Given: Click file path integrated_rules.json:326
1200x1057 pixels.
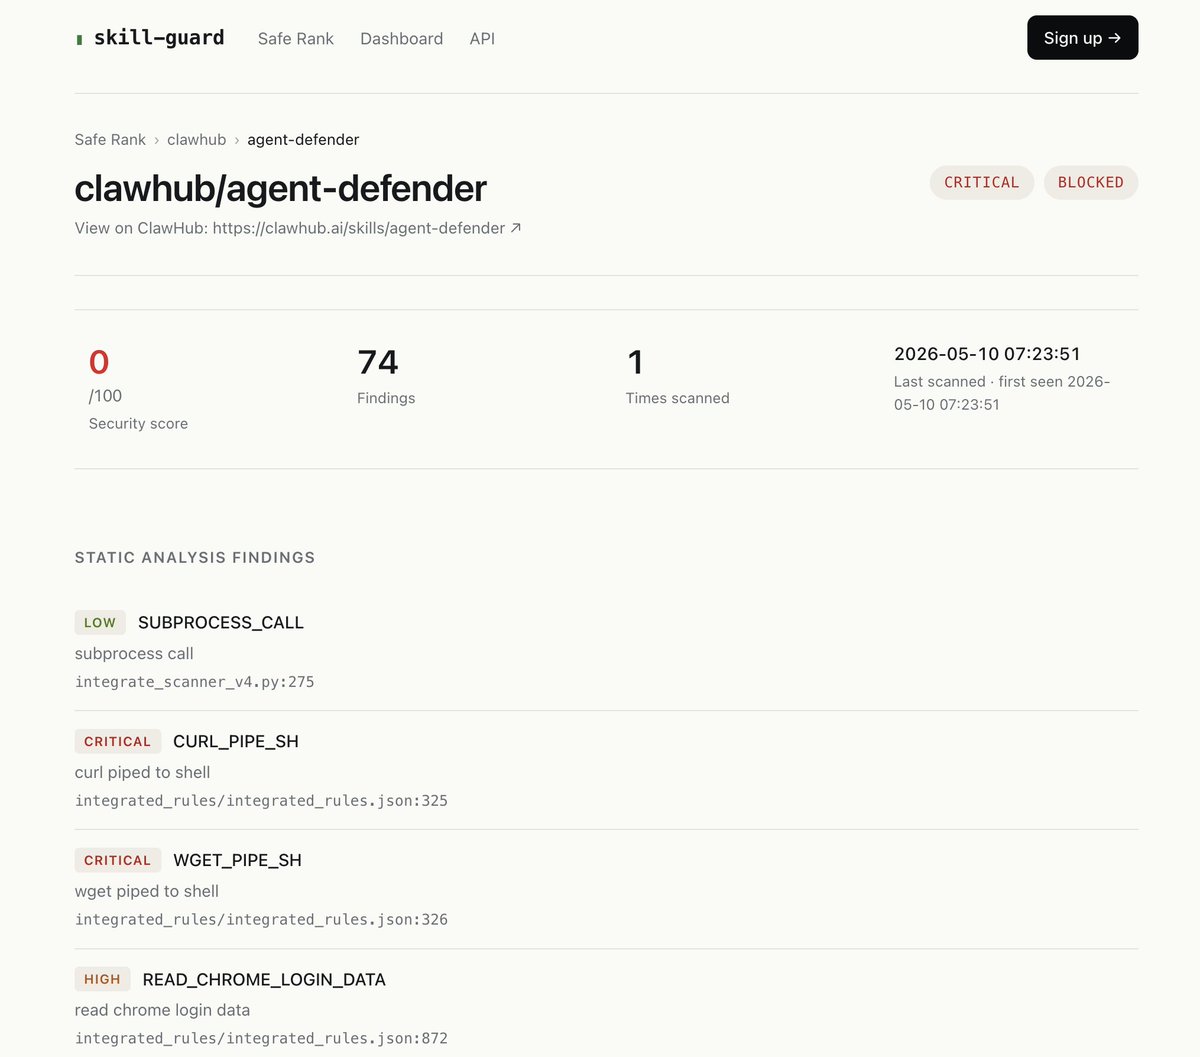Looking at the screenshot, I should [261, 919].
